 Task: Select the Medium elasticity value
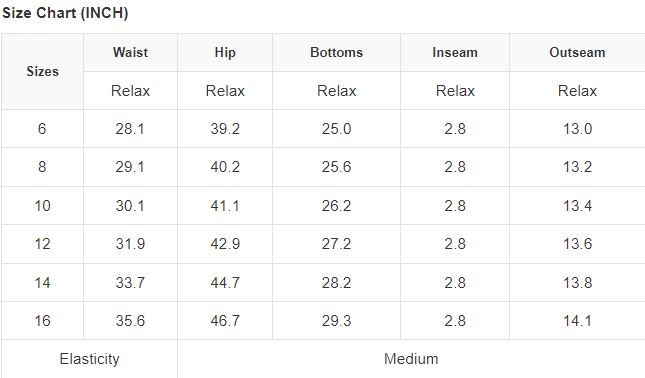(x=411, y=359)
